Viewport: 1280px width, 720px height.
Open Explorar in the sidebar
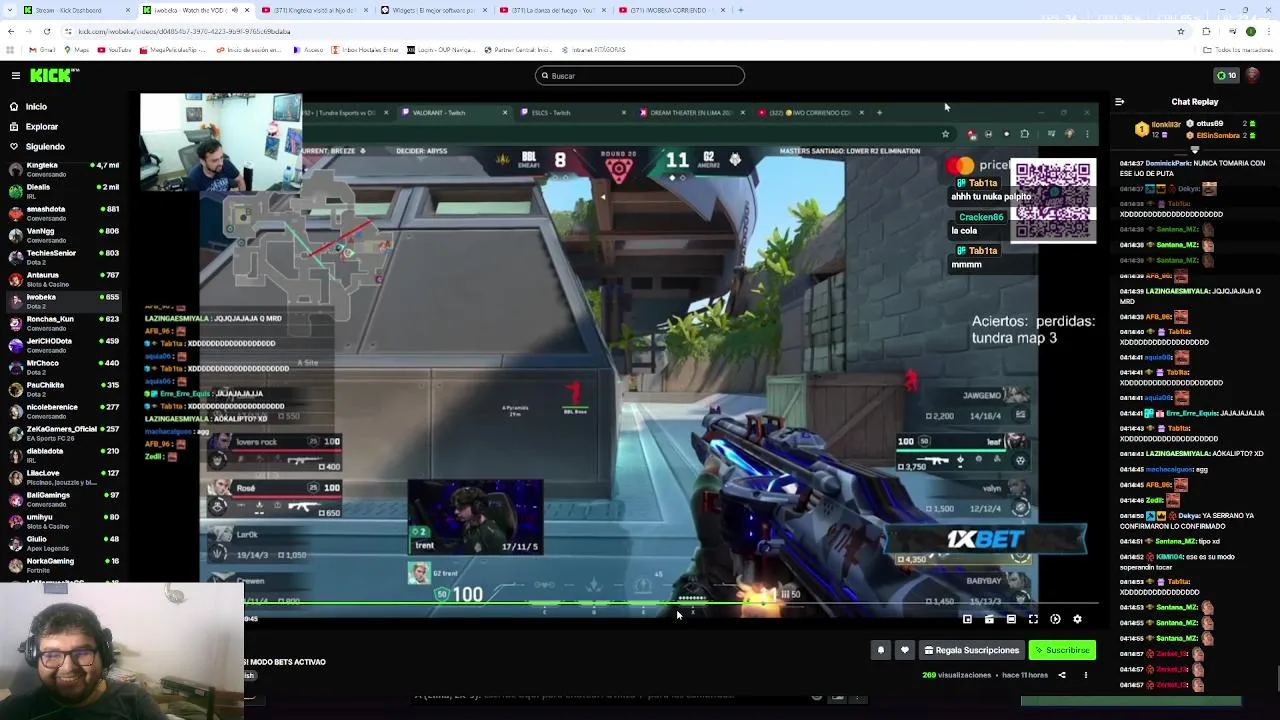click(41, 127)
